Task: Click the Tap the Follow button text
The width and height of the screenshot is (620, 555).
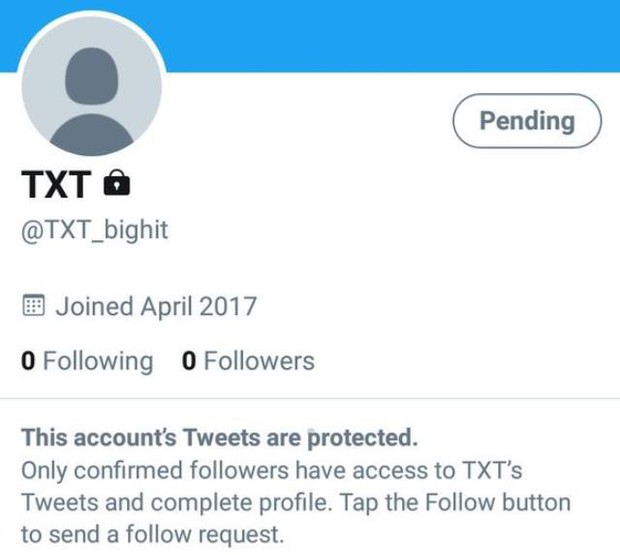Action: (x=455, y=503)
